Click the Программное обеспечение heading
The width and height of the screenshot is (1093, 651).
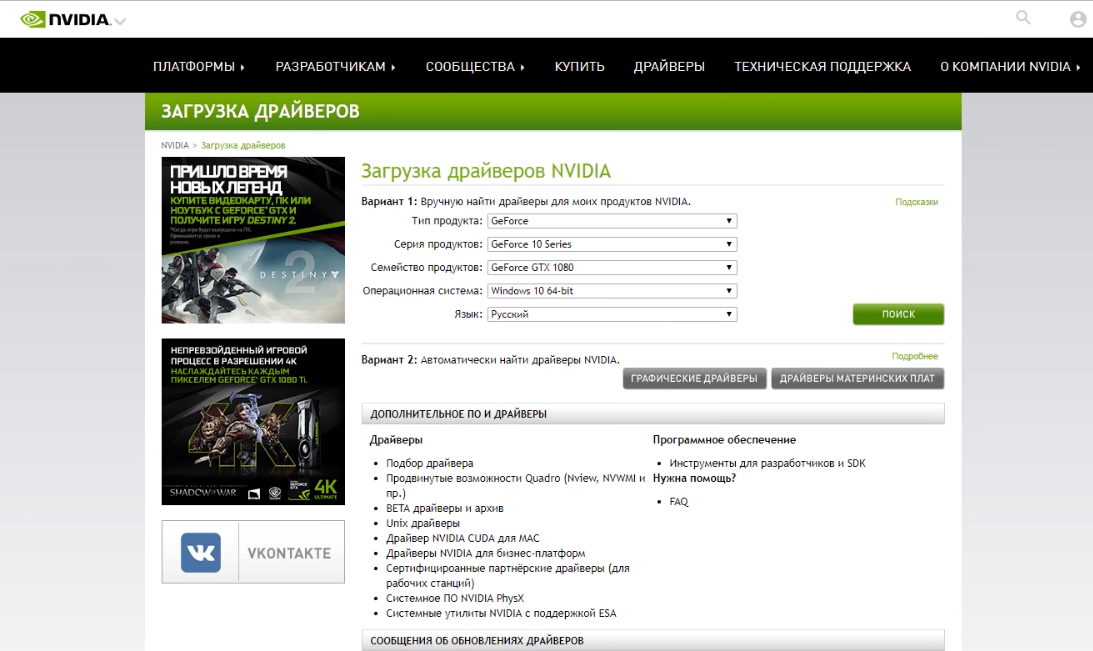(x=724, y=440)
